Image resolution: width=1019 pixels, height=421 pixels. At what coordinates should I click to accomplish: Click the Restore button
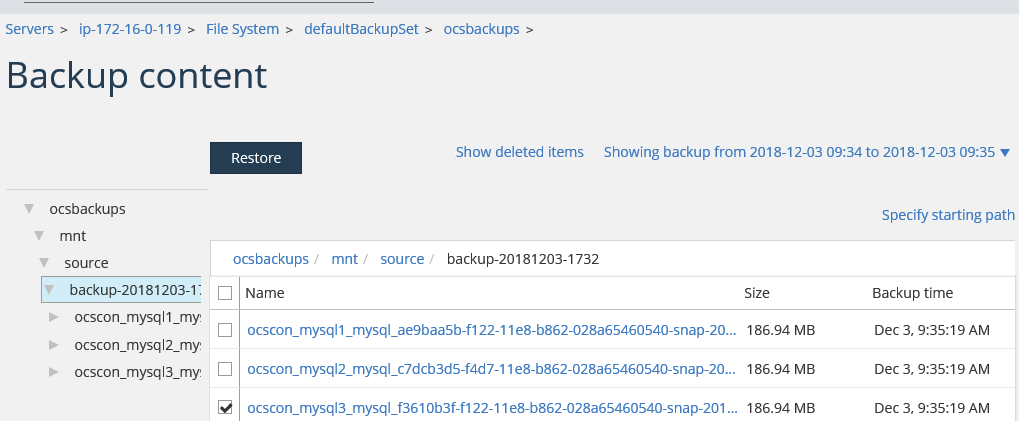256,158
